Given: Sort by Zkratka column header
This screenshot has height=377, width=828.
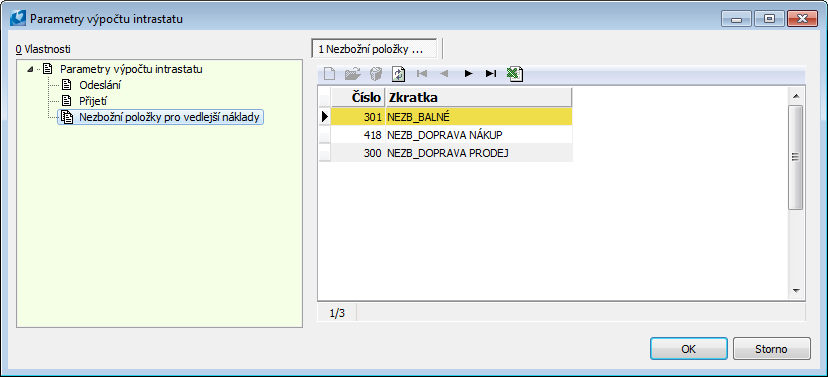Looking at the screenshot, I should tap(478, 98).
